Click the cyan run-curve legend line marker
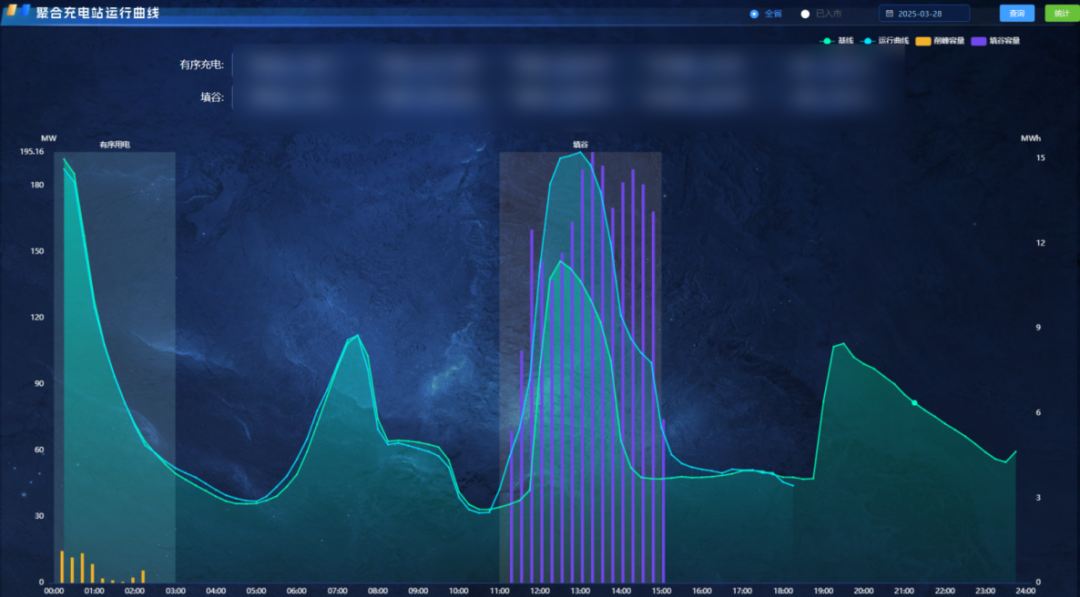 (x=868, y=41)
